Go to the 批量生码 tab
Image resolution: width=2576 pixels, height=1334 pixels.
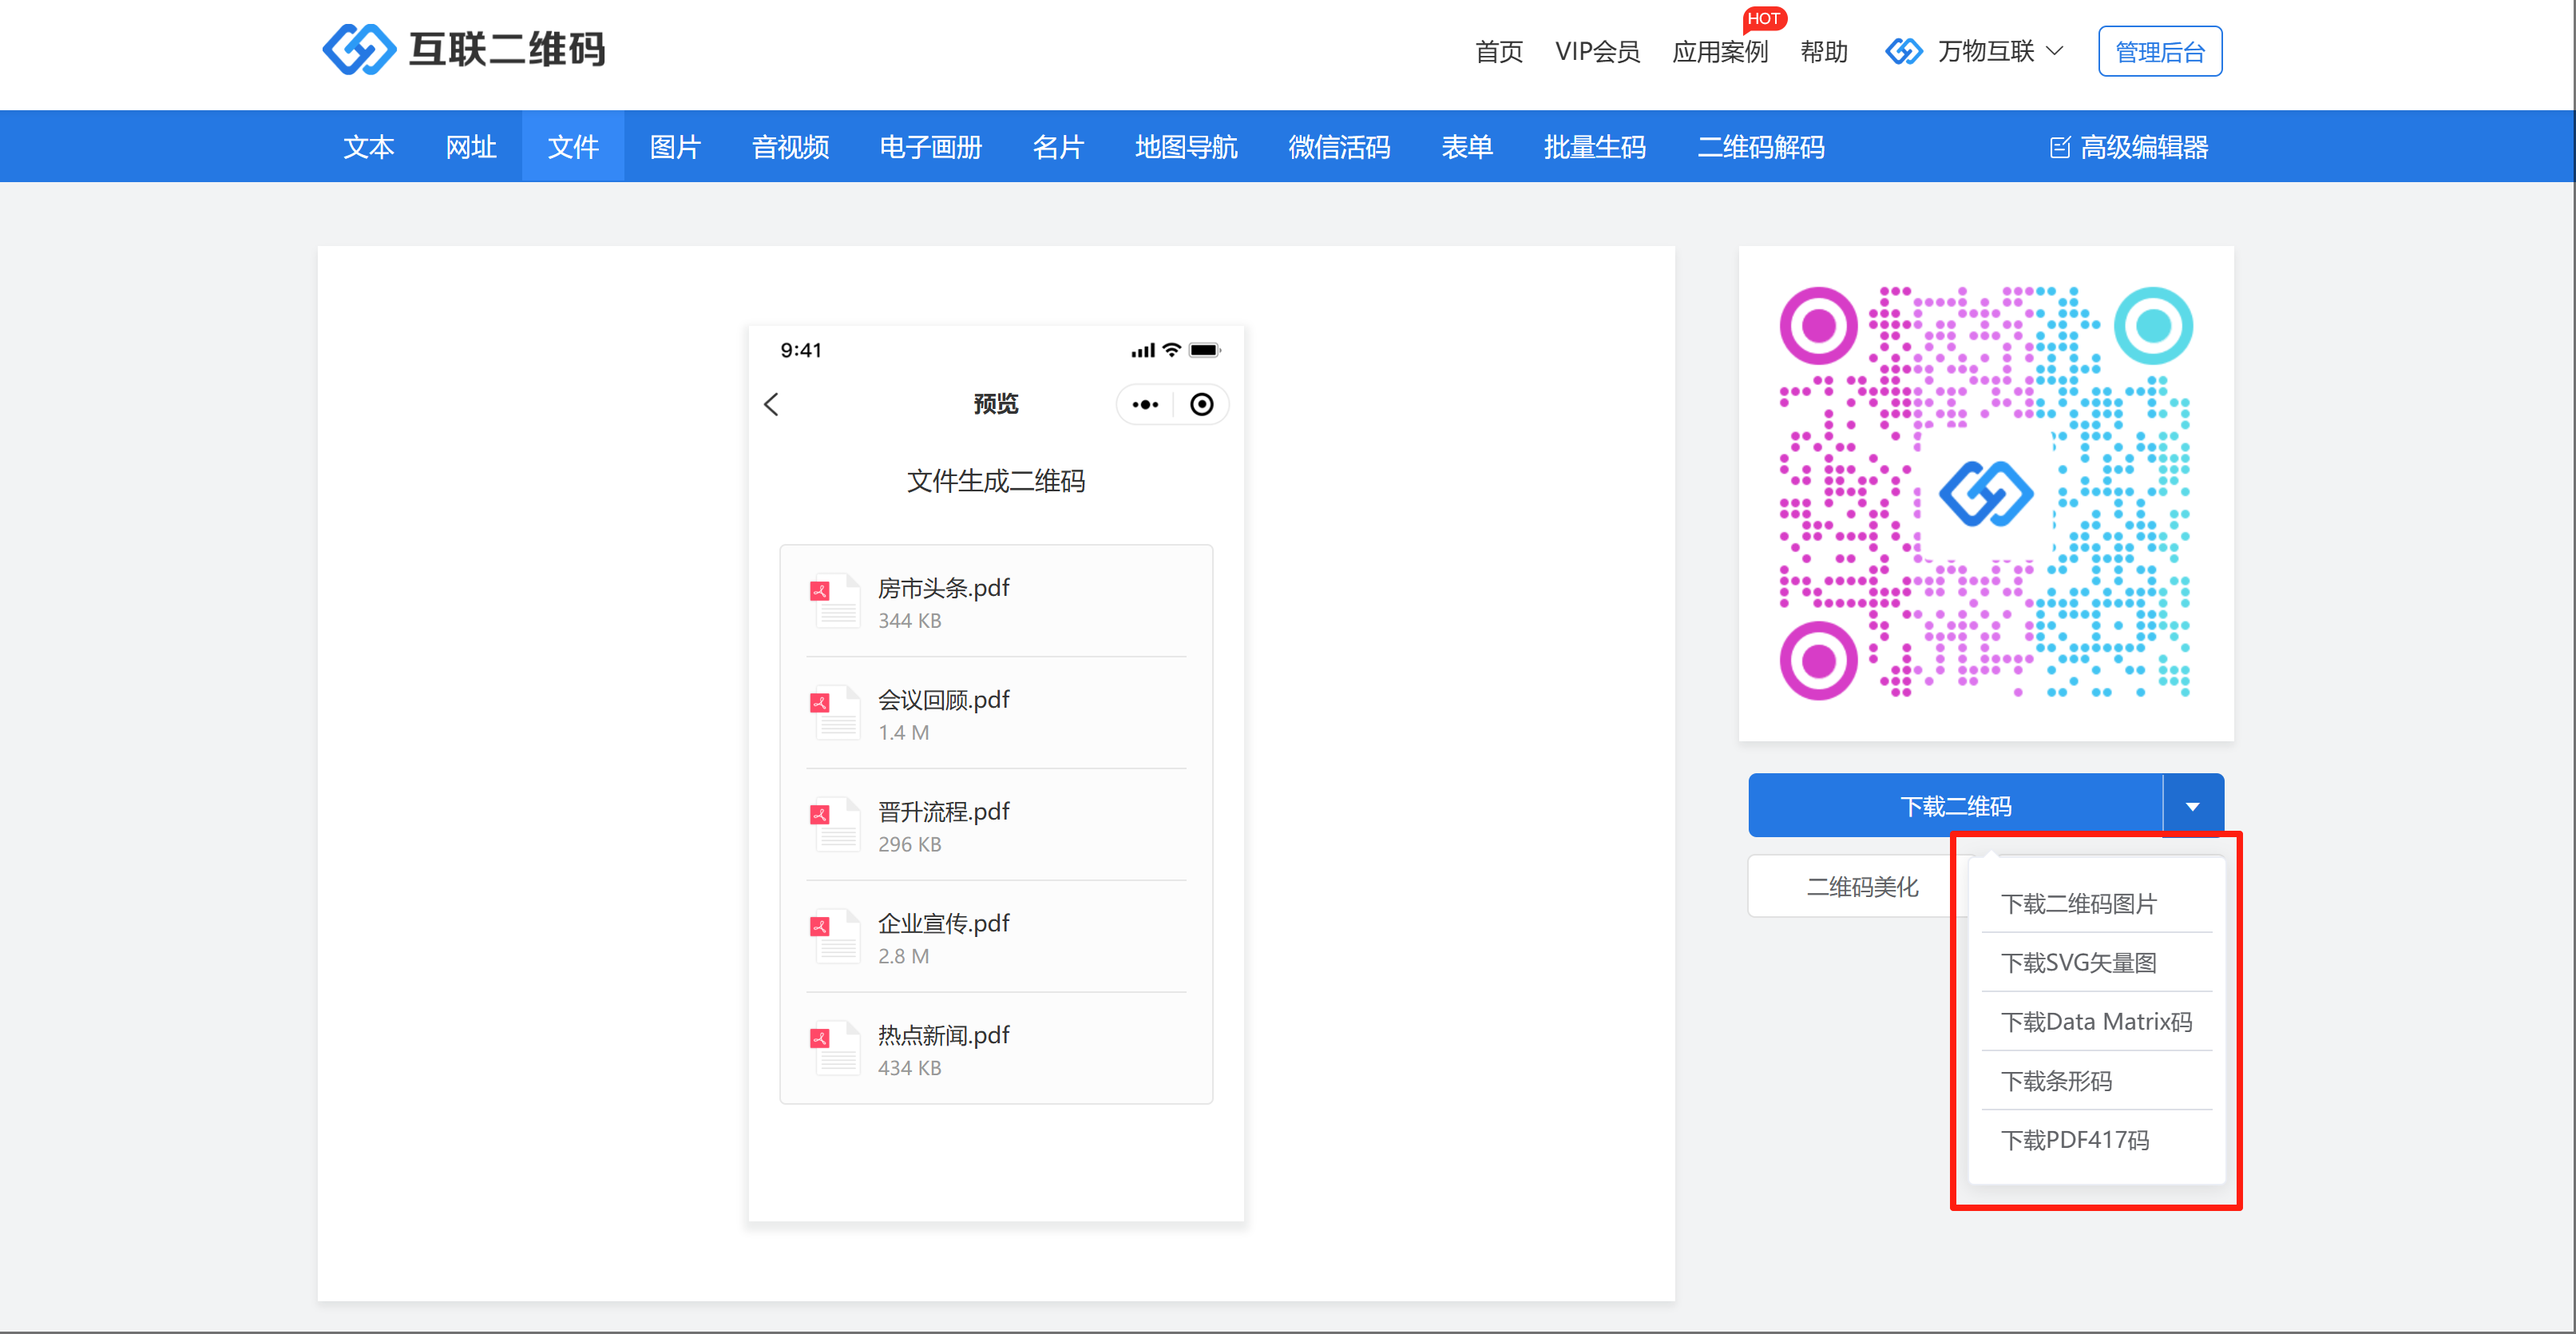[x=1595, y=147]
